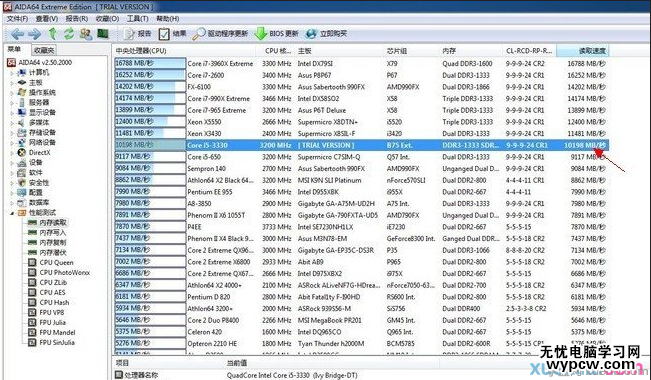
Task: Expand the DirectX tree node
Action: tap(12, 152)
